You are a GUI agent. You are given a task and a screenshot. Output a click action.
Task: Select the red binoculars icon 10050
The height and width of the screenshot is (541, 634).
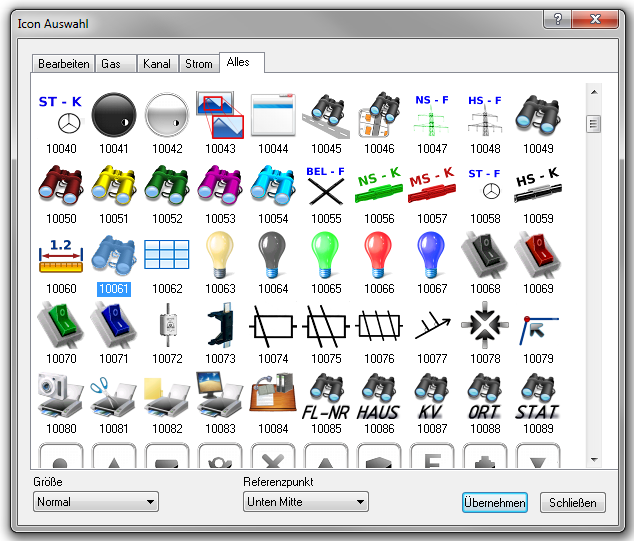[60, 185]
